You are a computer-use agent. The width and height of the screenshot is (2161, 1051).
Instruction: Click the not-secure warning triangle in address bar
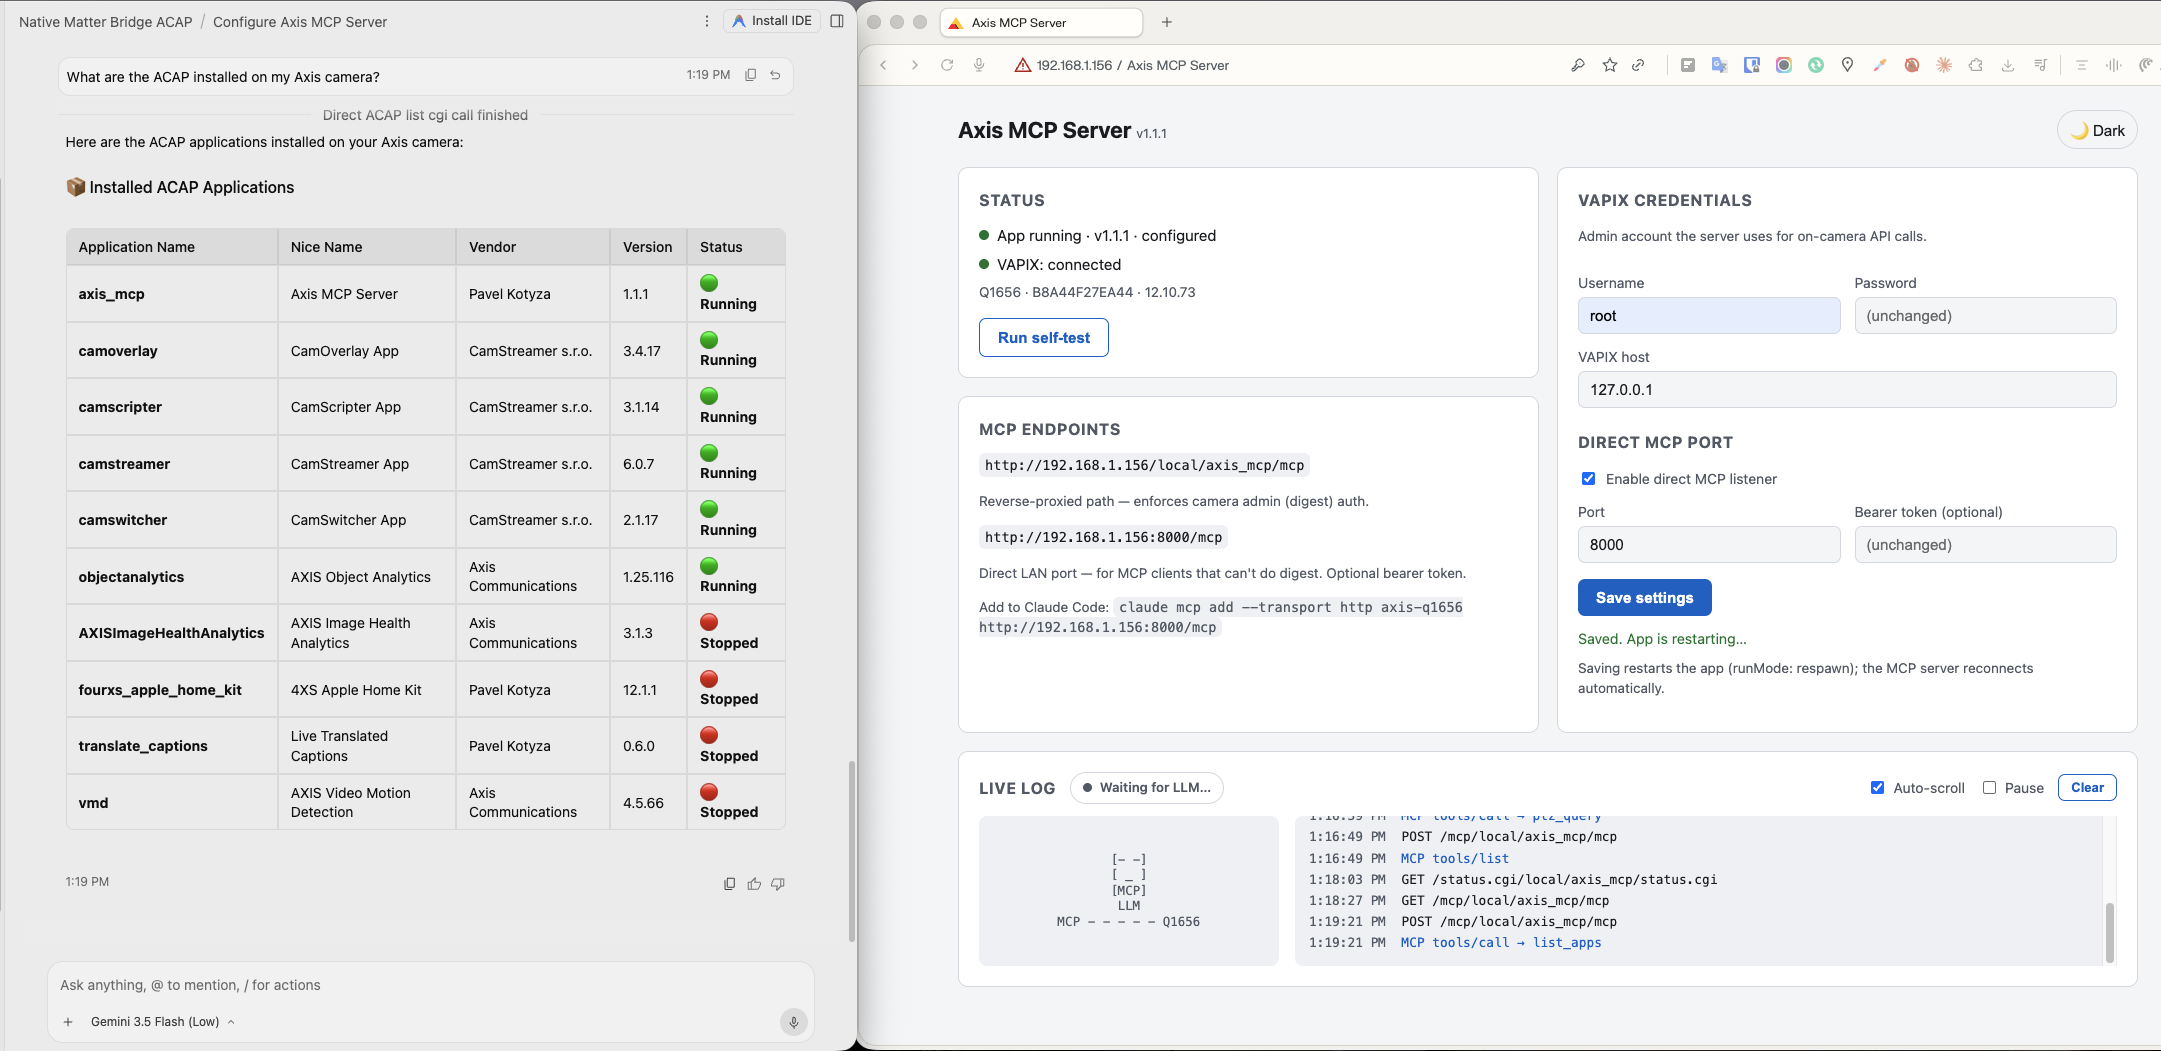tap(1023, 65)
